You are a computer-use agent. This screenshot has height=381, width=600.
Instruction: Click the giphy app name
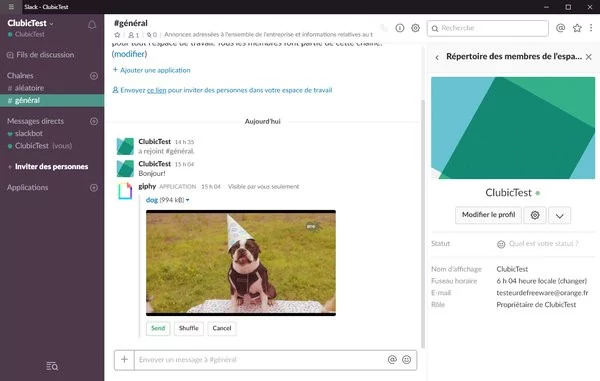(147, 186)
